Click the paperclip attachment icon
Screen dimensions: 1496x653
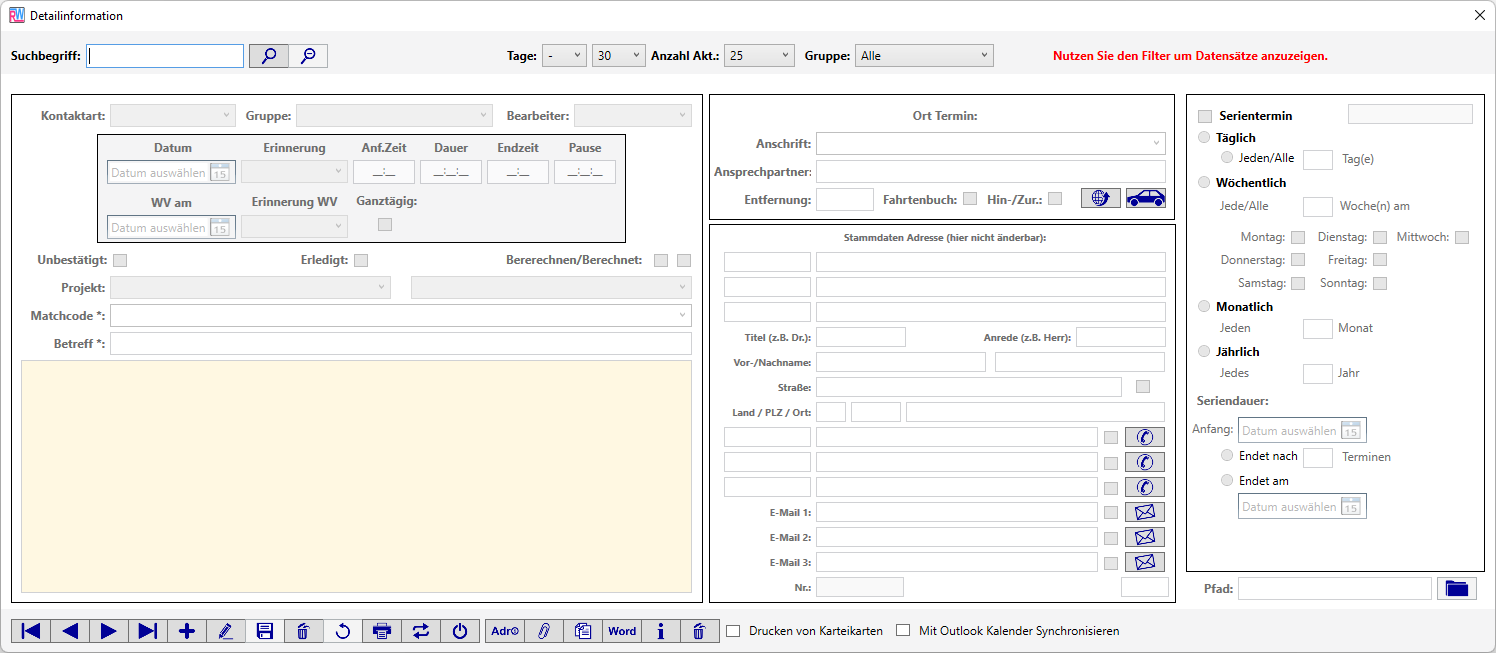544,631
